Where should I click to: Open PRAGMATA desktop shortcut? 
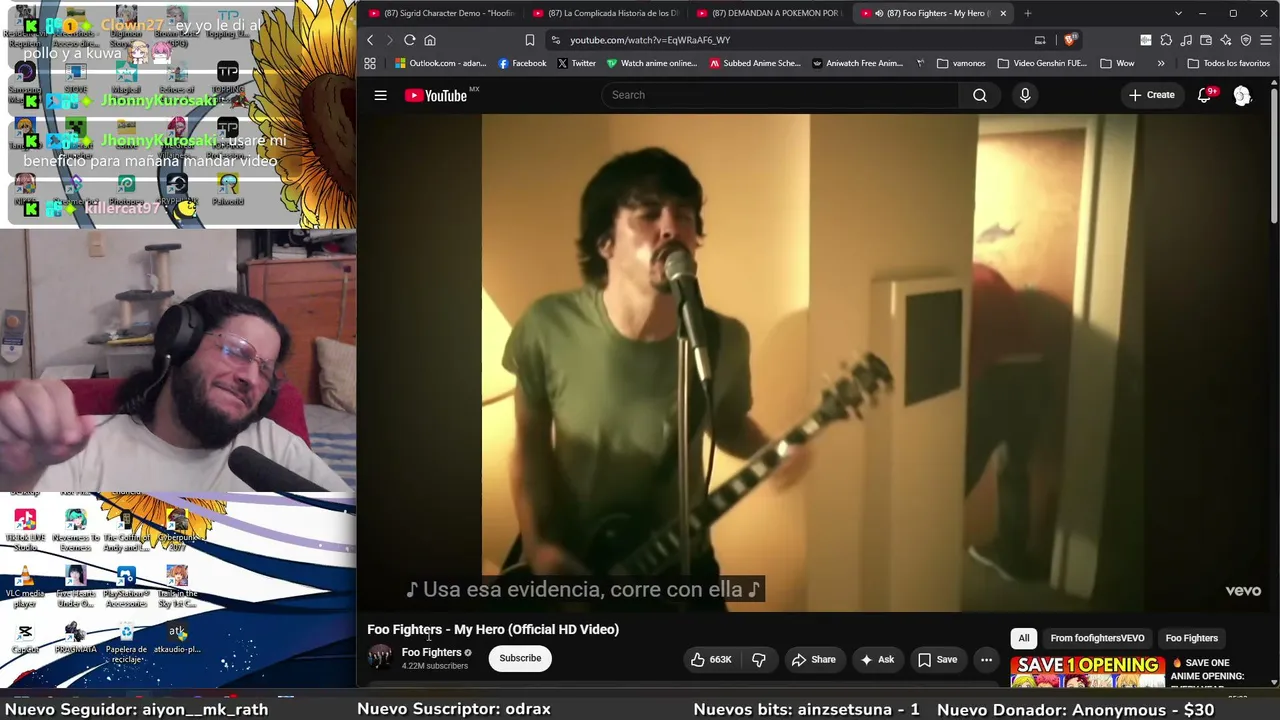click(75, 639)
